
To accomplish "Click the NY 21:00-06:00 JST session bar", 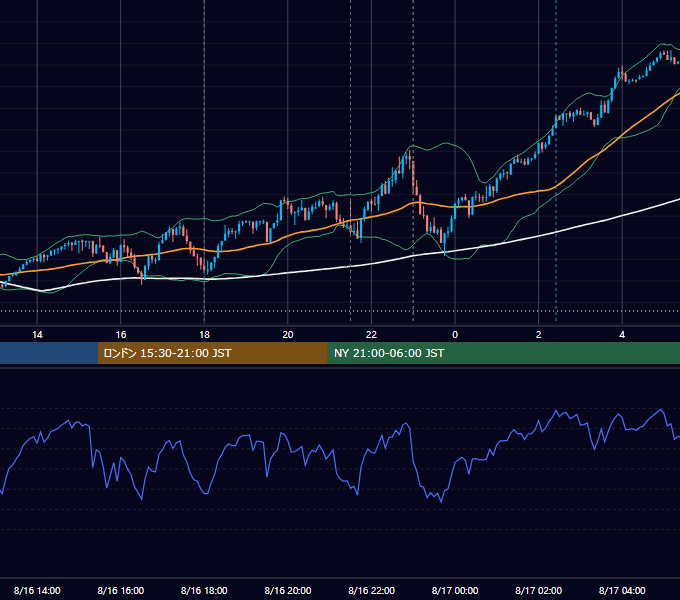I will 503,353.
